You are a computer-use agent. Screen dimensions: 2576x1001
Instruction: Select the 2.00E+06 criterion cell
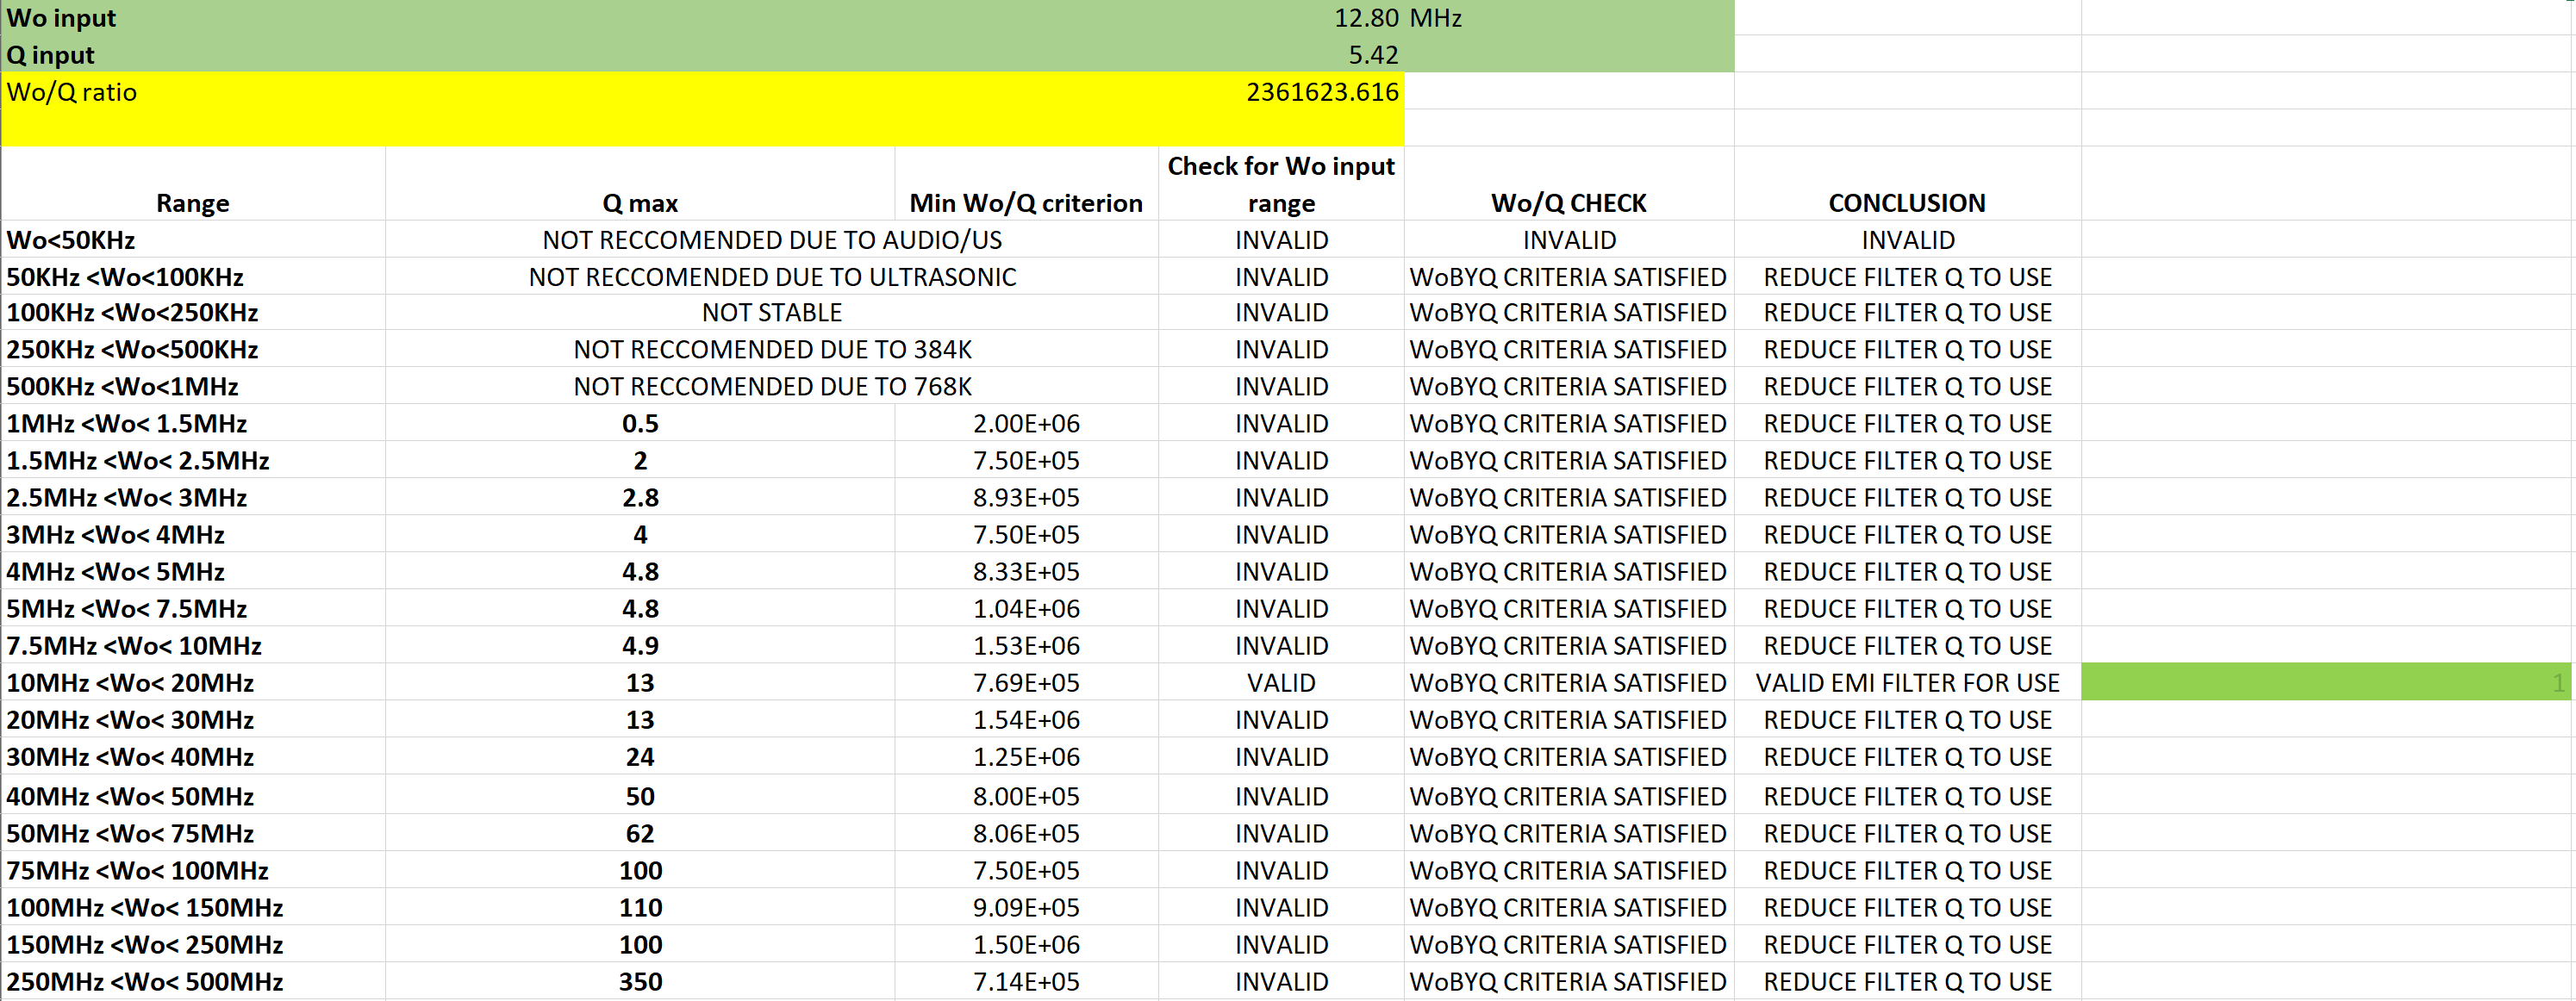[1026, 424]
